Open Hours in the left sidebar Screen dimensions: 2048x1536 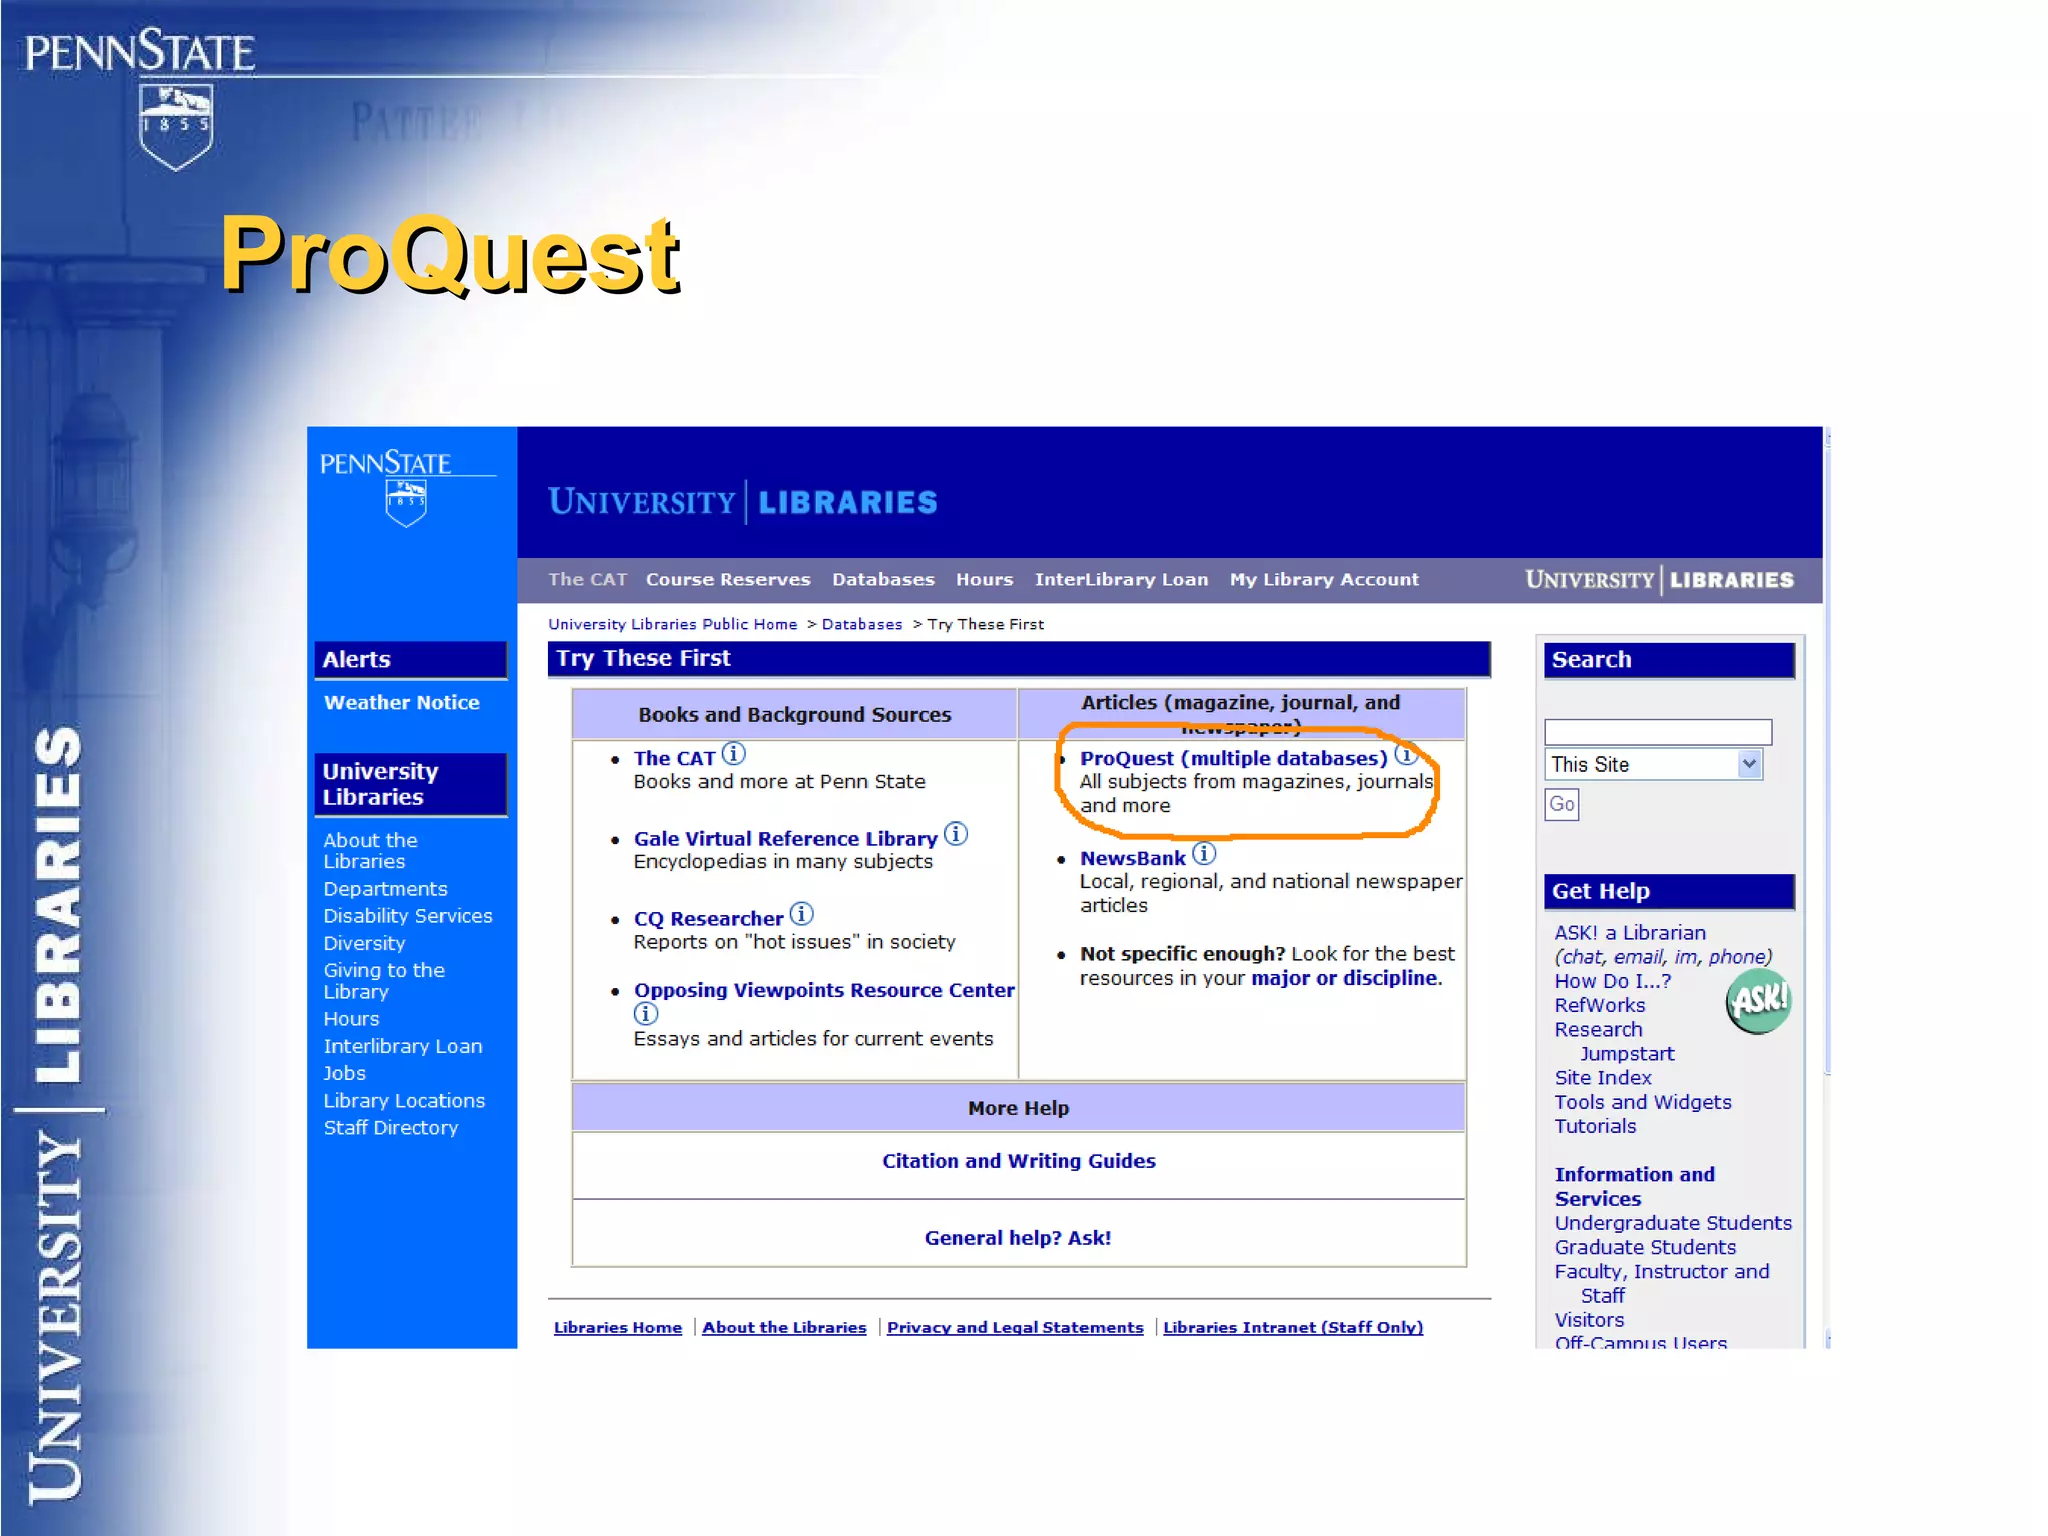pyautogui.click(x=352, y=1019)
